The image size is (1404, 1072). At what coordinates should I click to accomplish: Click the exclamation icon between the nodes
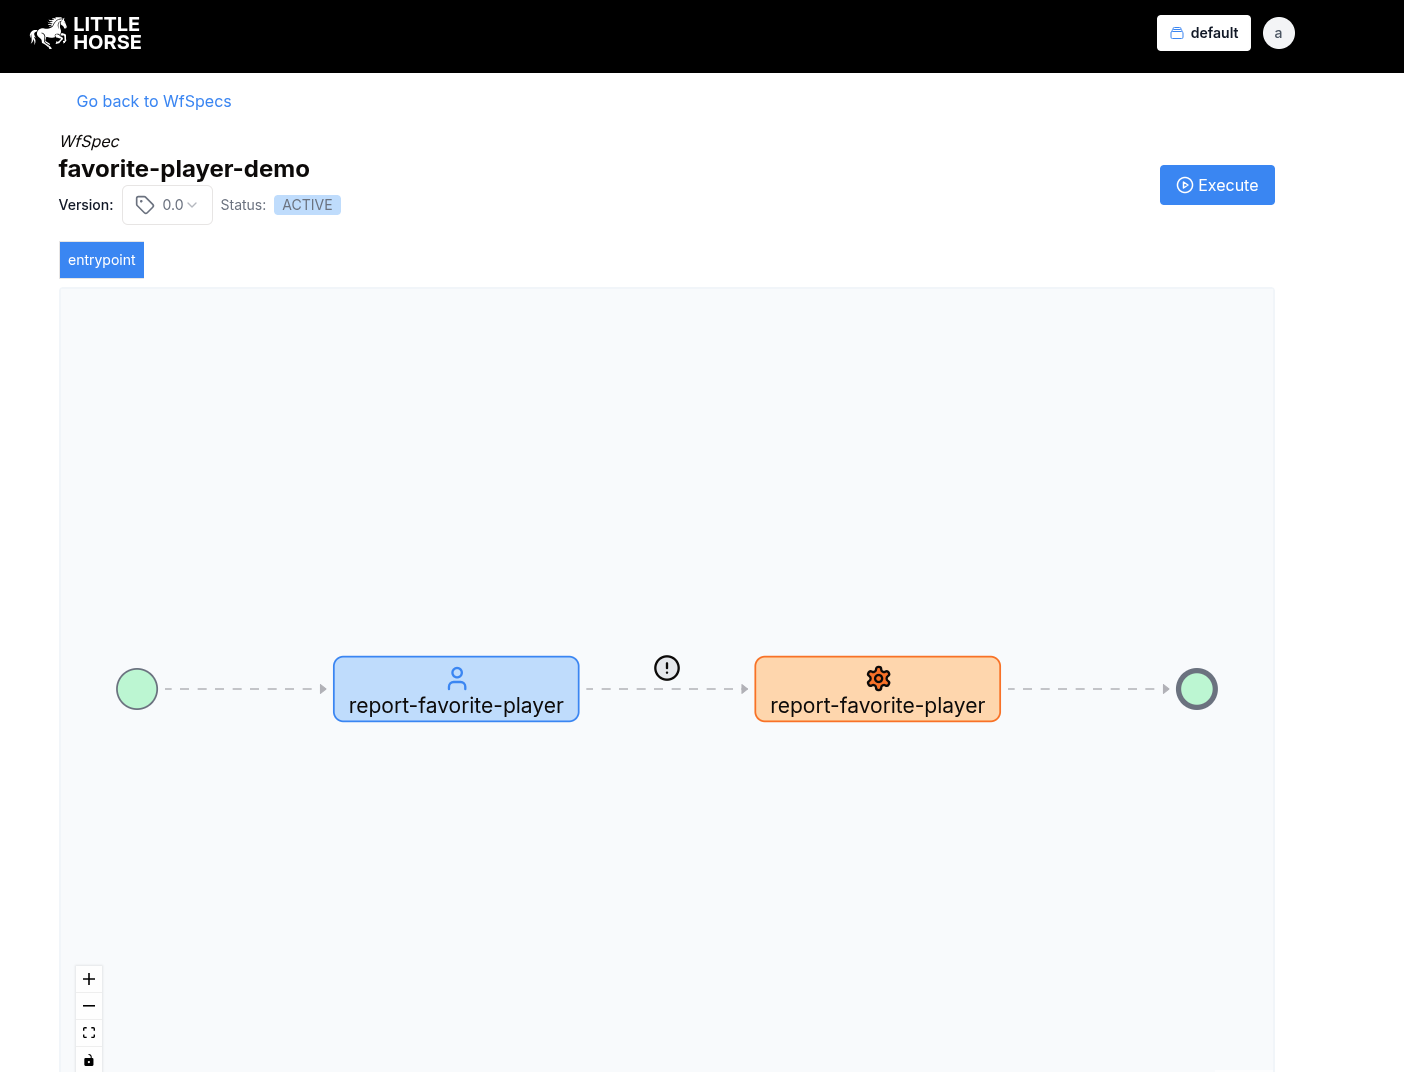(x=666, y=667)
